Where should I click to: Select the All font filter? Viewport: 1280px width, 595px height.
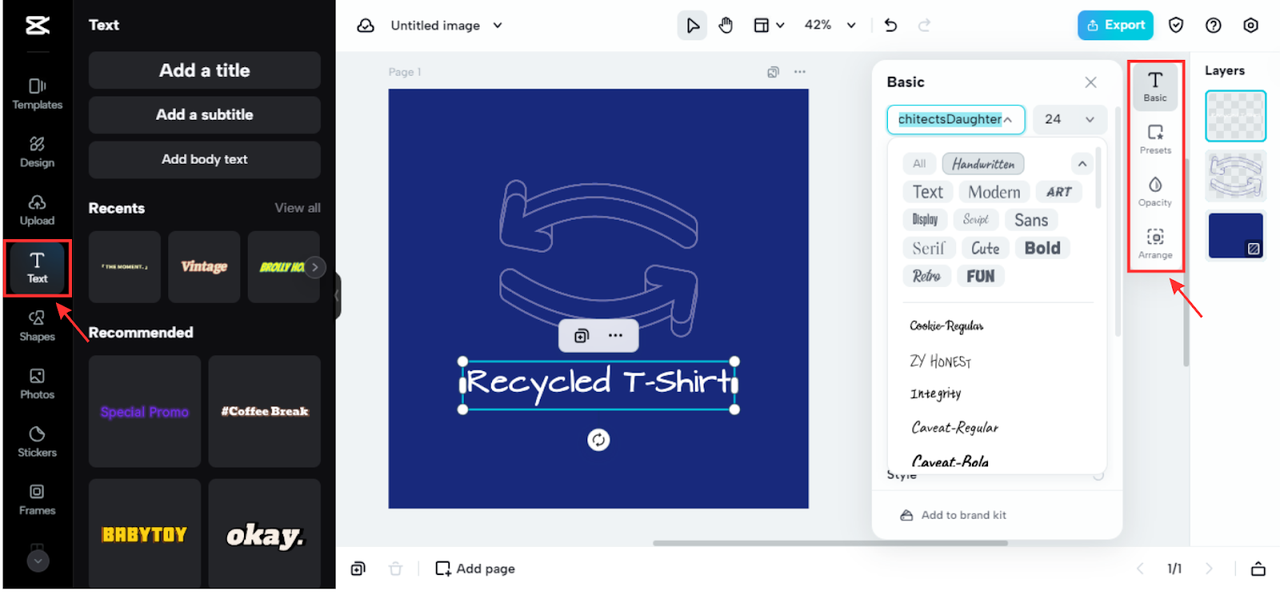pyautogui.click(x=919, y=164)
